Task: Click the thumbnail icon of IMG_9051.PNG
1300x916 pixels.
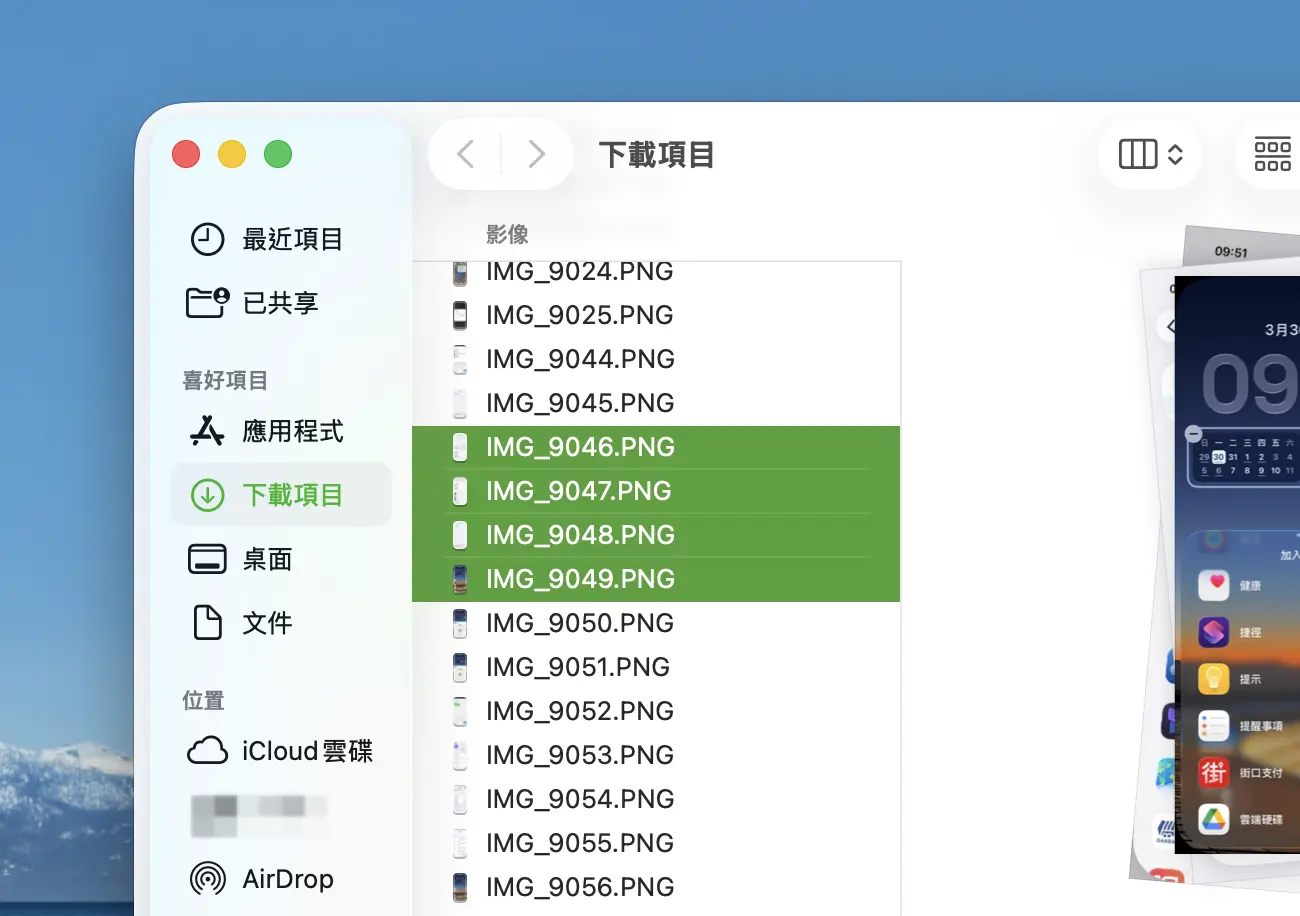Action: click(x=460, y=667)
